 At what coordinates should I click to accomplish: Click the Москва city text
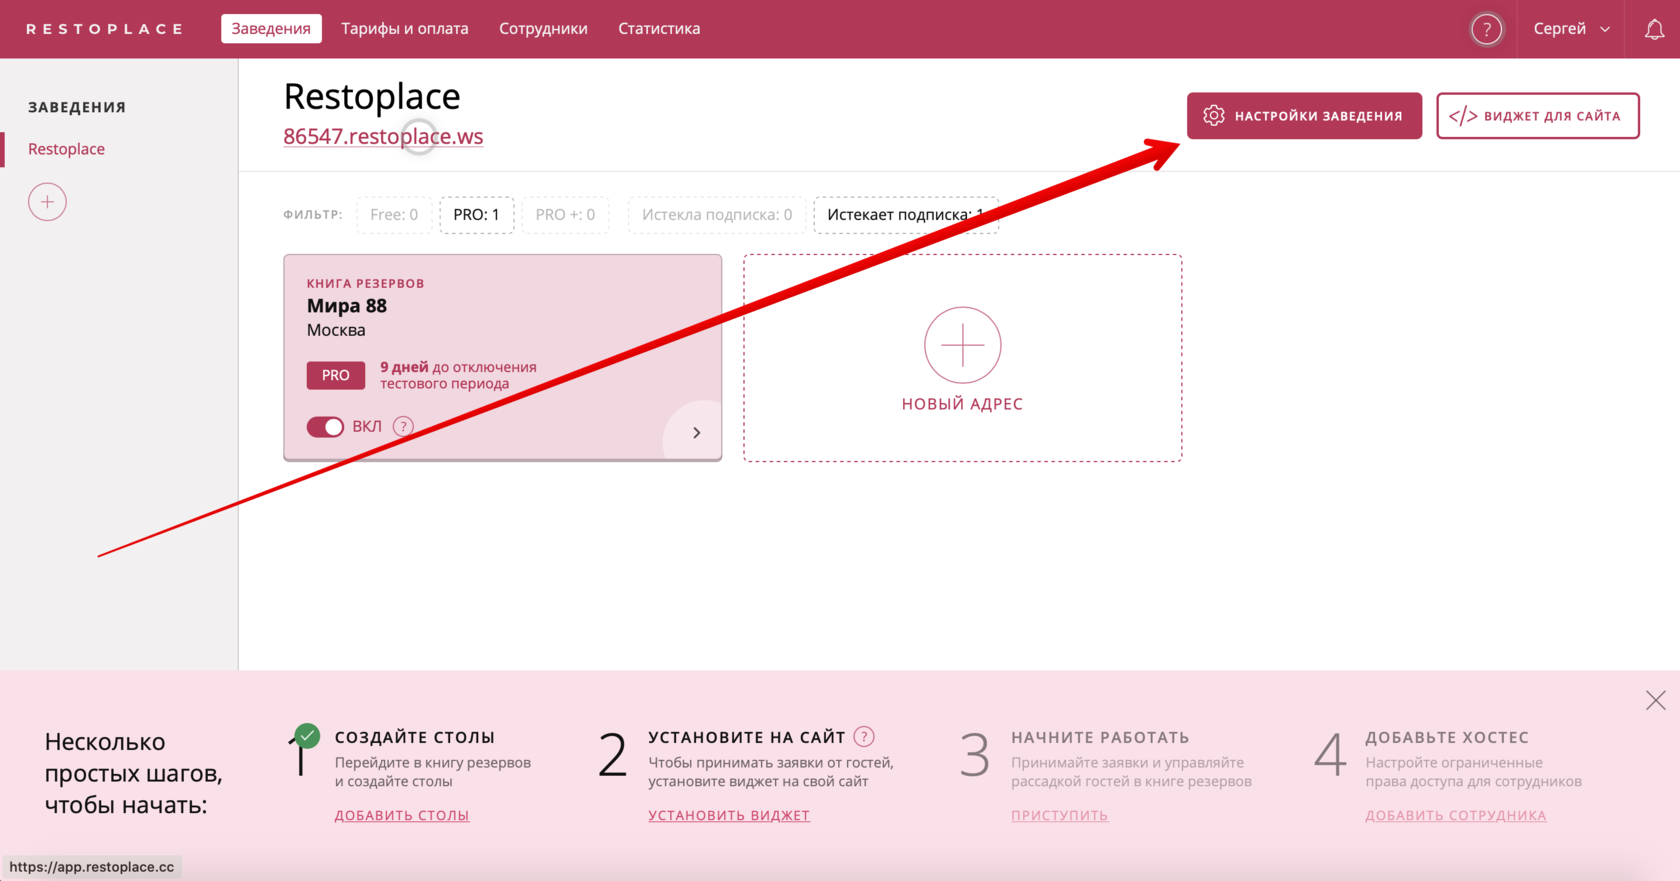336,330
